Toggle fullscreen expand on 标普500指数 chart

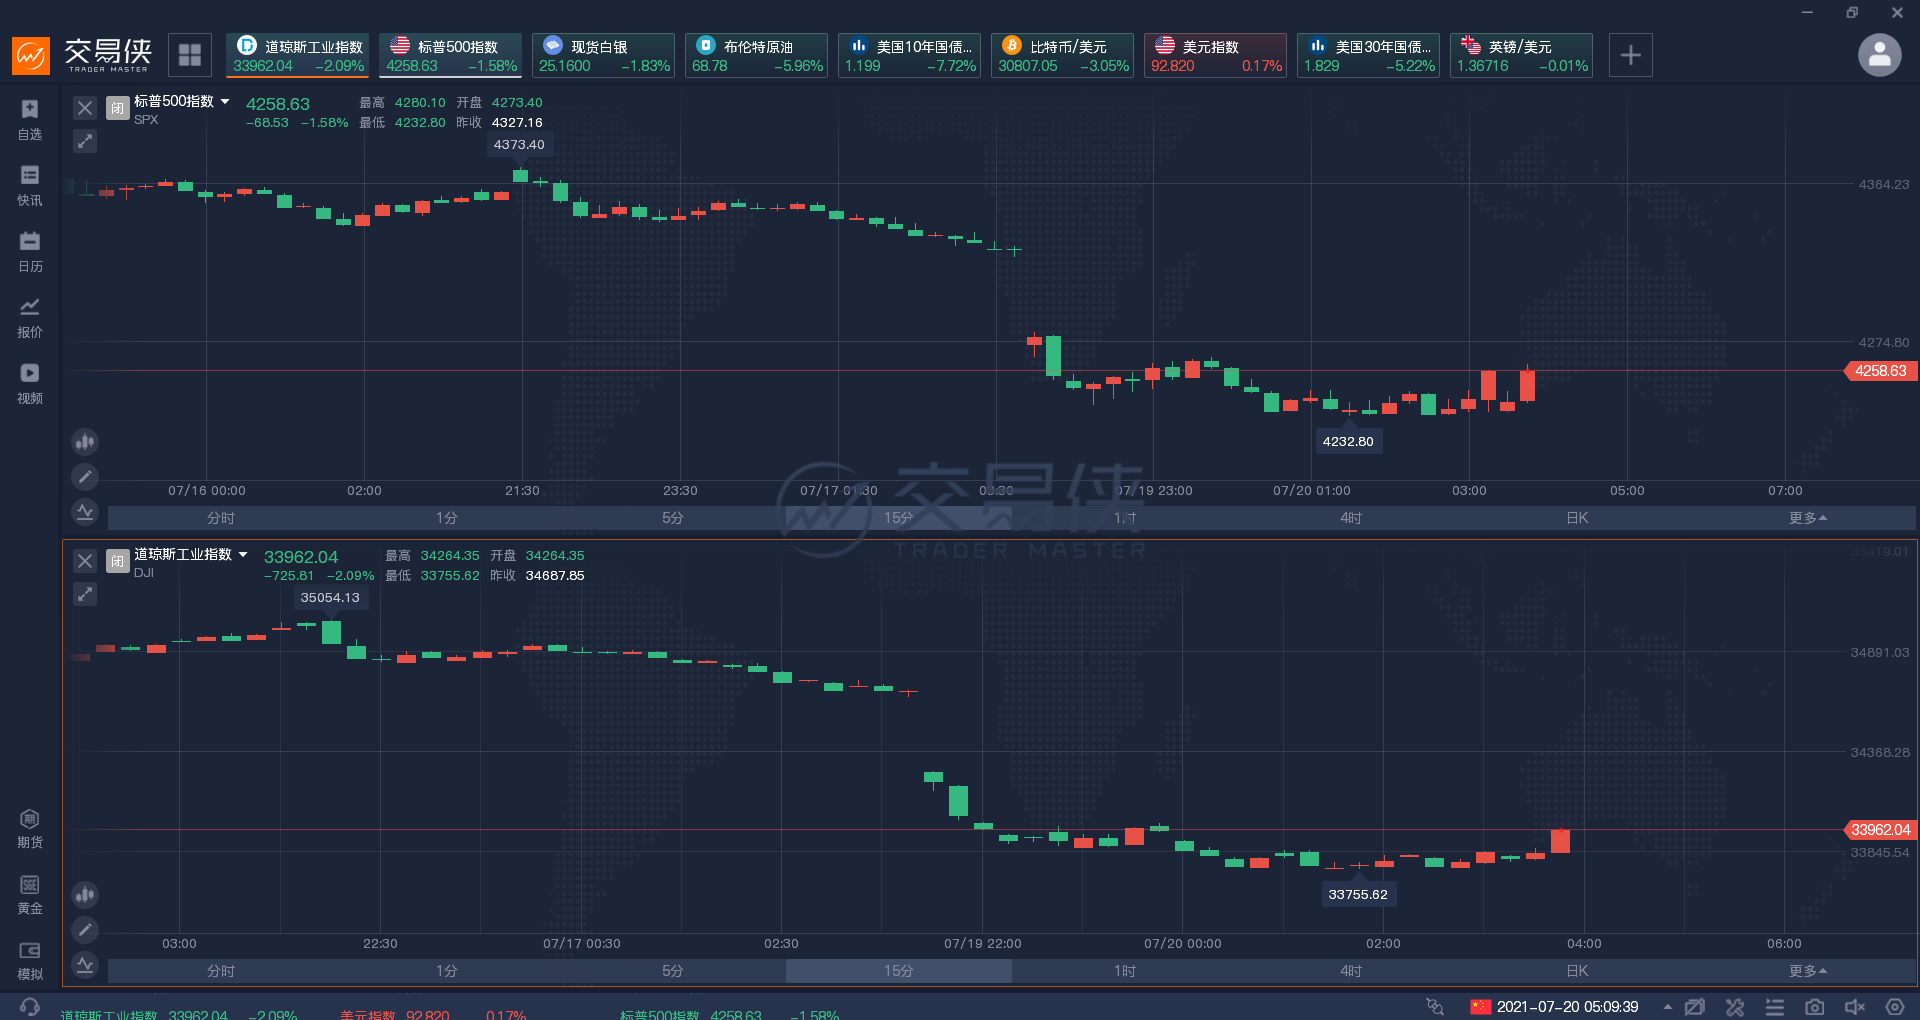pos(85,141)
